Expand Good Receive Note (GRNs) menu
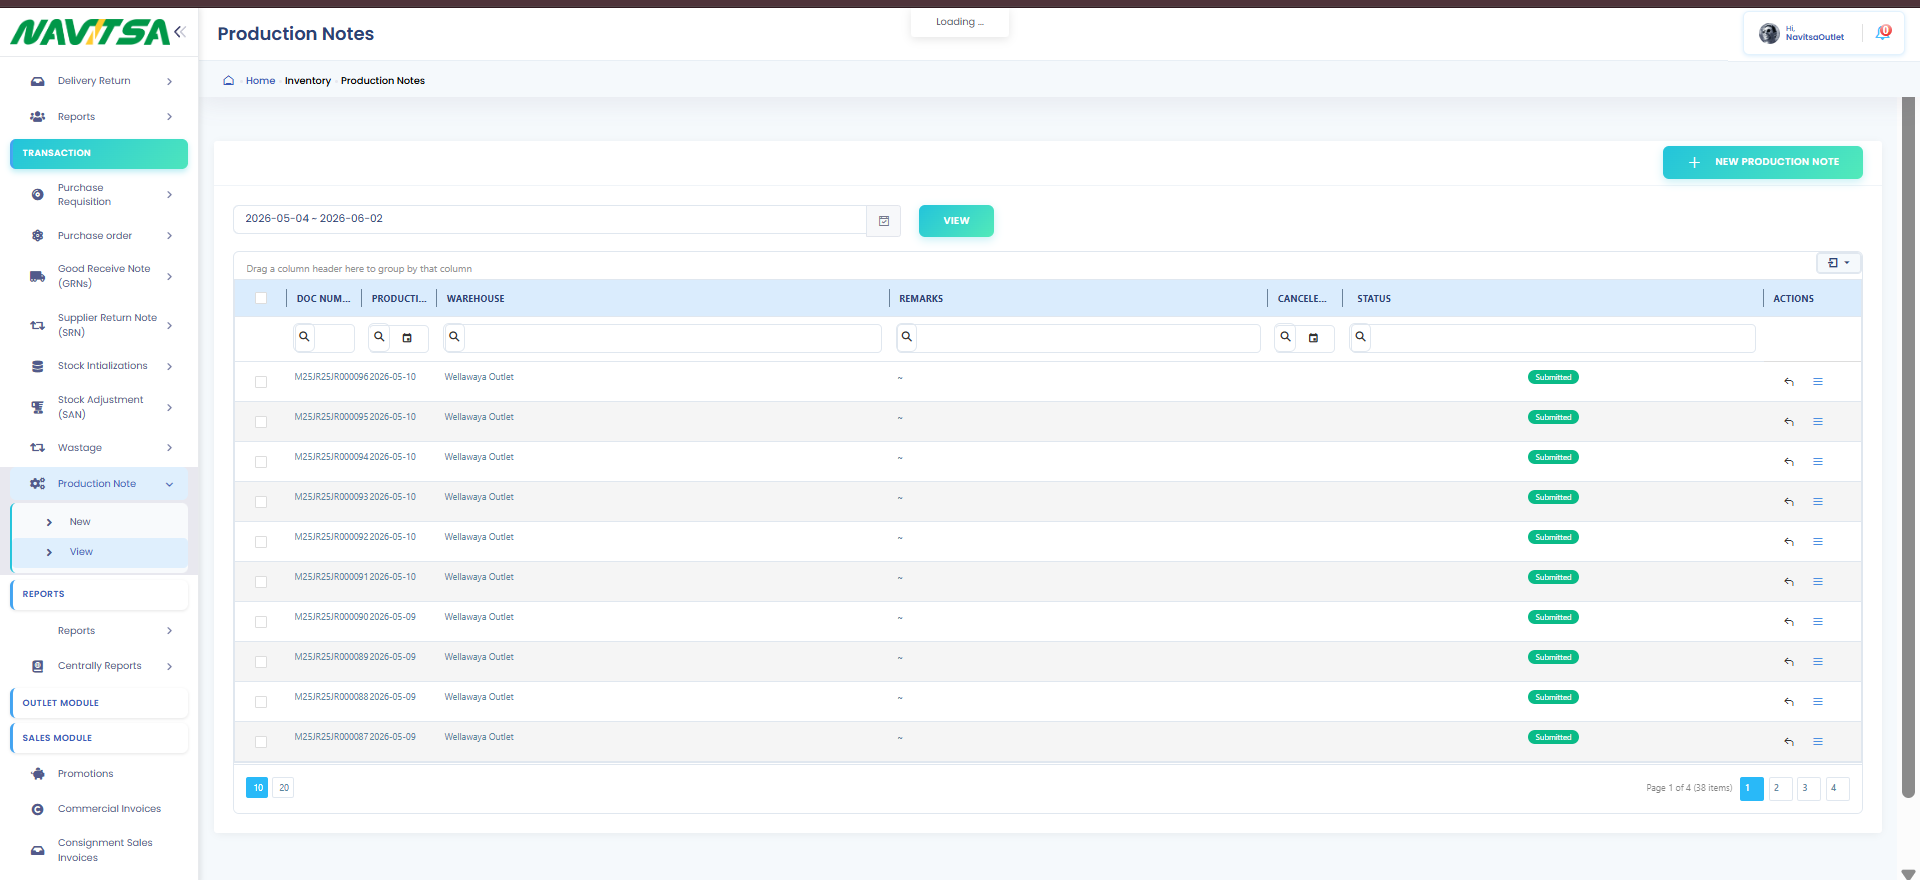The image size is (1920, 880). (x=99, y=276)
